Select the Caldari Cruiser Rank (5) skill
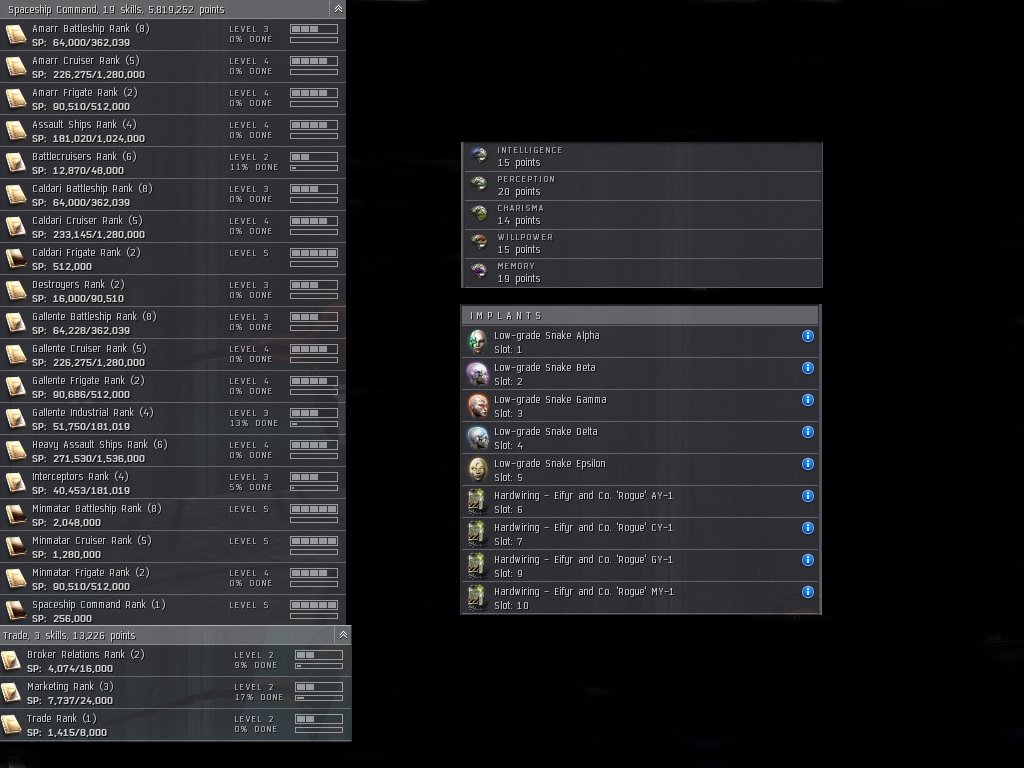 click(x=172, y=227)
